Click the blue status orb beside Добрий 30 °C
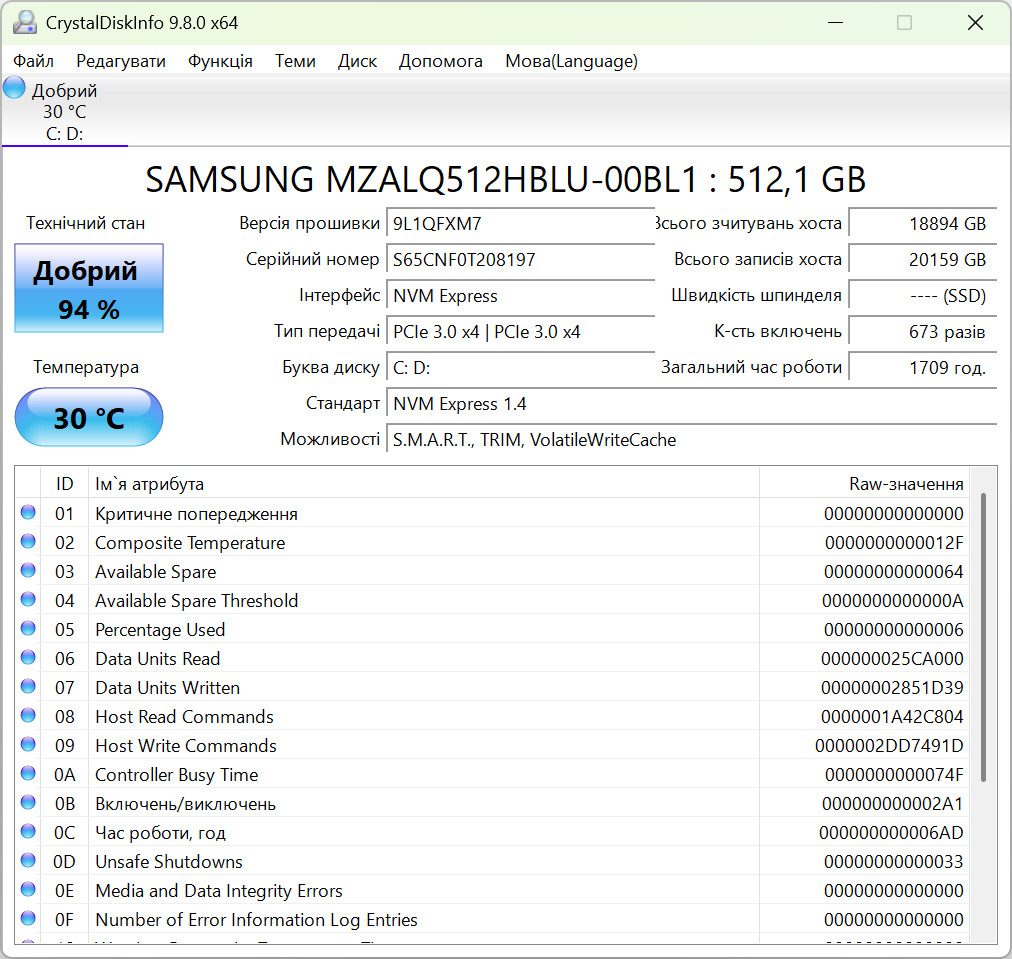Image resolution: width=1012 pixels, height=959 pixels. point(14,88)
